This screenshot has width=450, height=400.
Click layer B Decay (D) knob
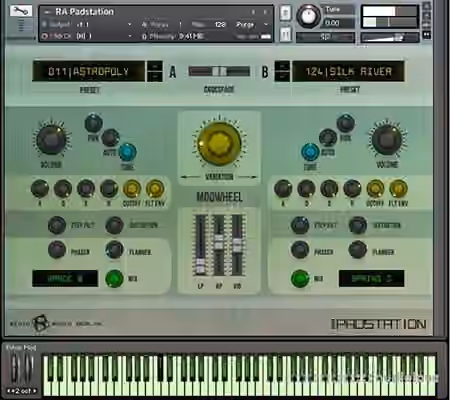coord(306,189)
